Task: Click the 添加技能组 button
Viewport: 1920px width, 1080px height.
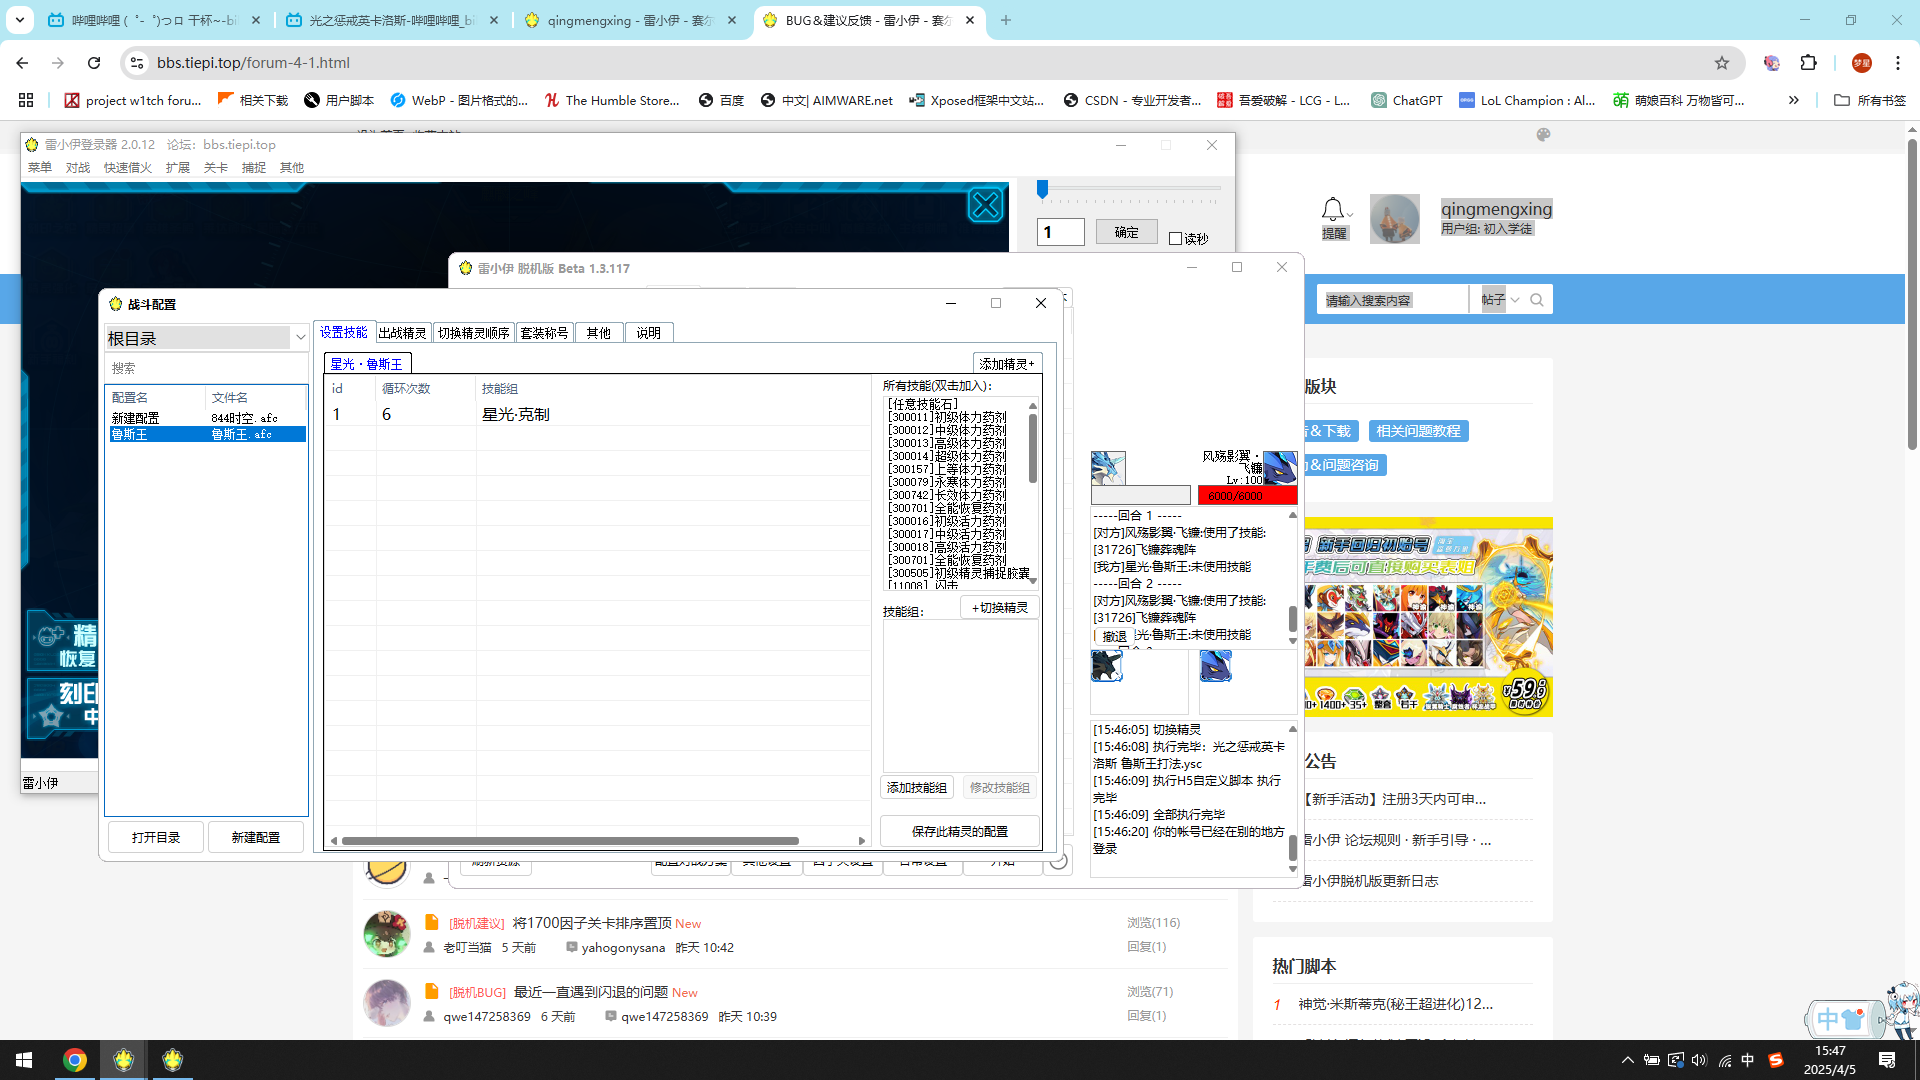Action: (917, 788)
